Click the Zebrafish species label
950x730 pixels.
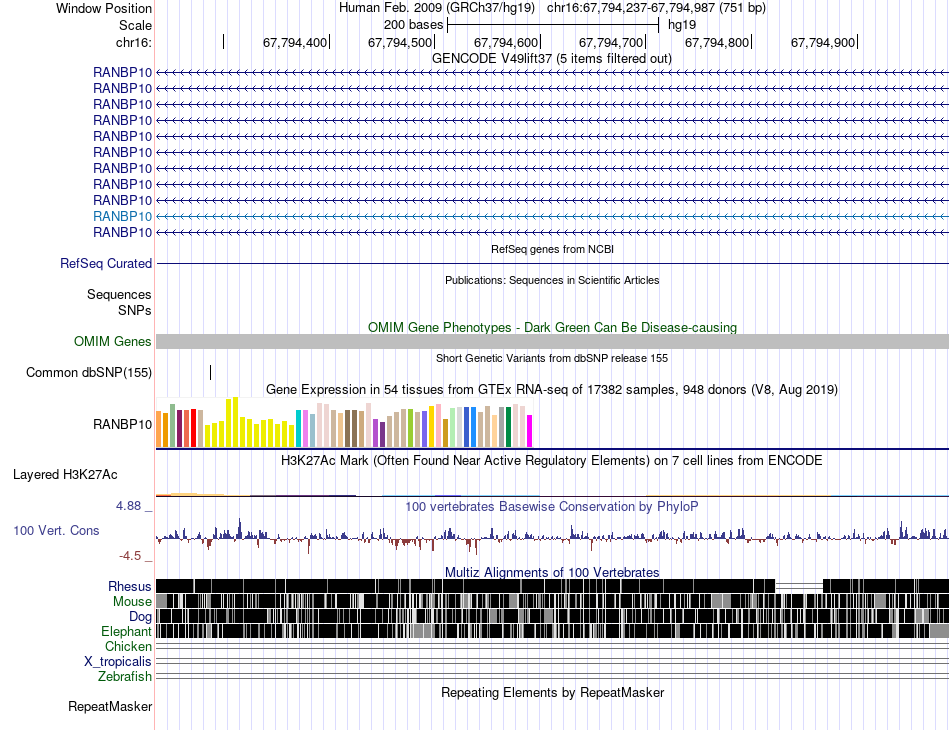tap(125, 677)
